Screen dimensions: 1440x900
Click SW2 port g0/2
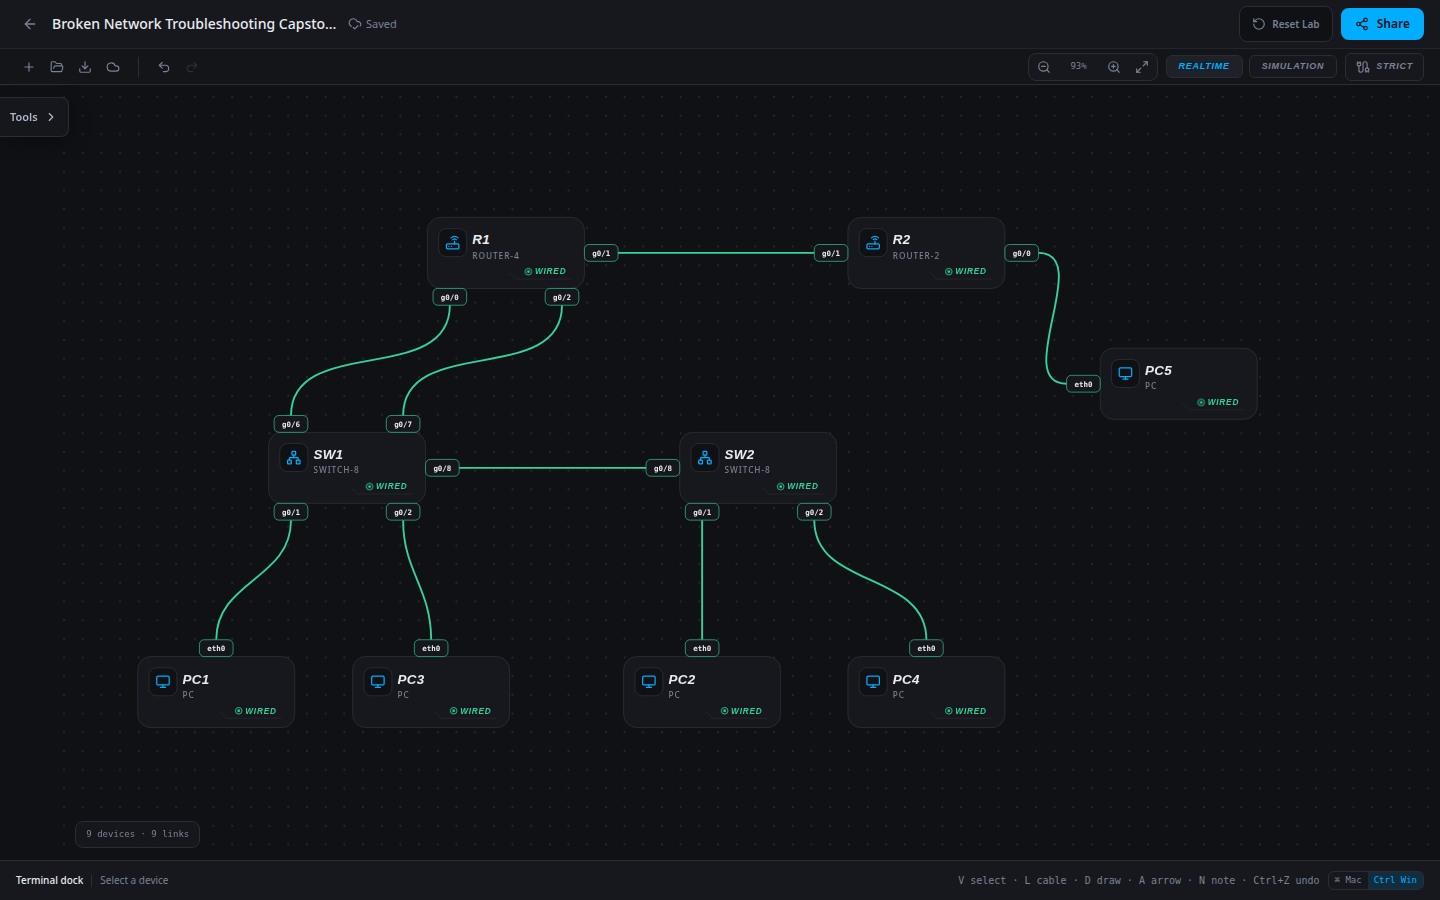[814, 512]
